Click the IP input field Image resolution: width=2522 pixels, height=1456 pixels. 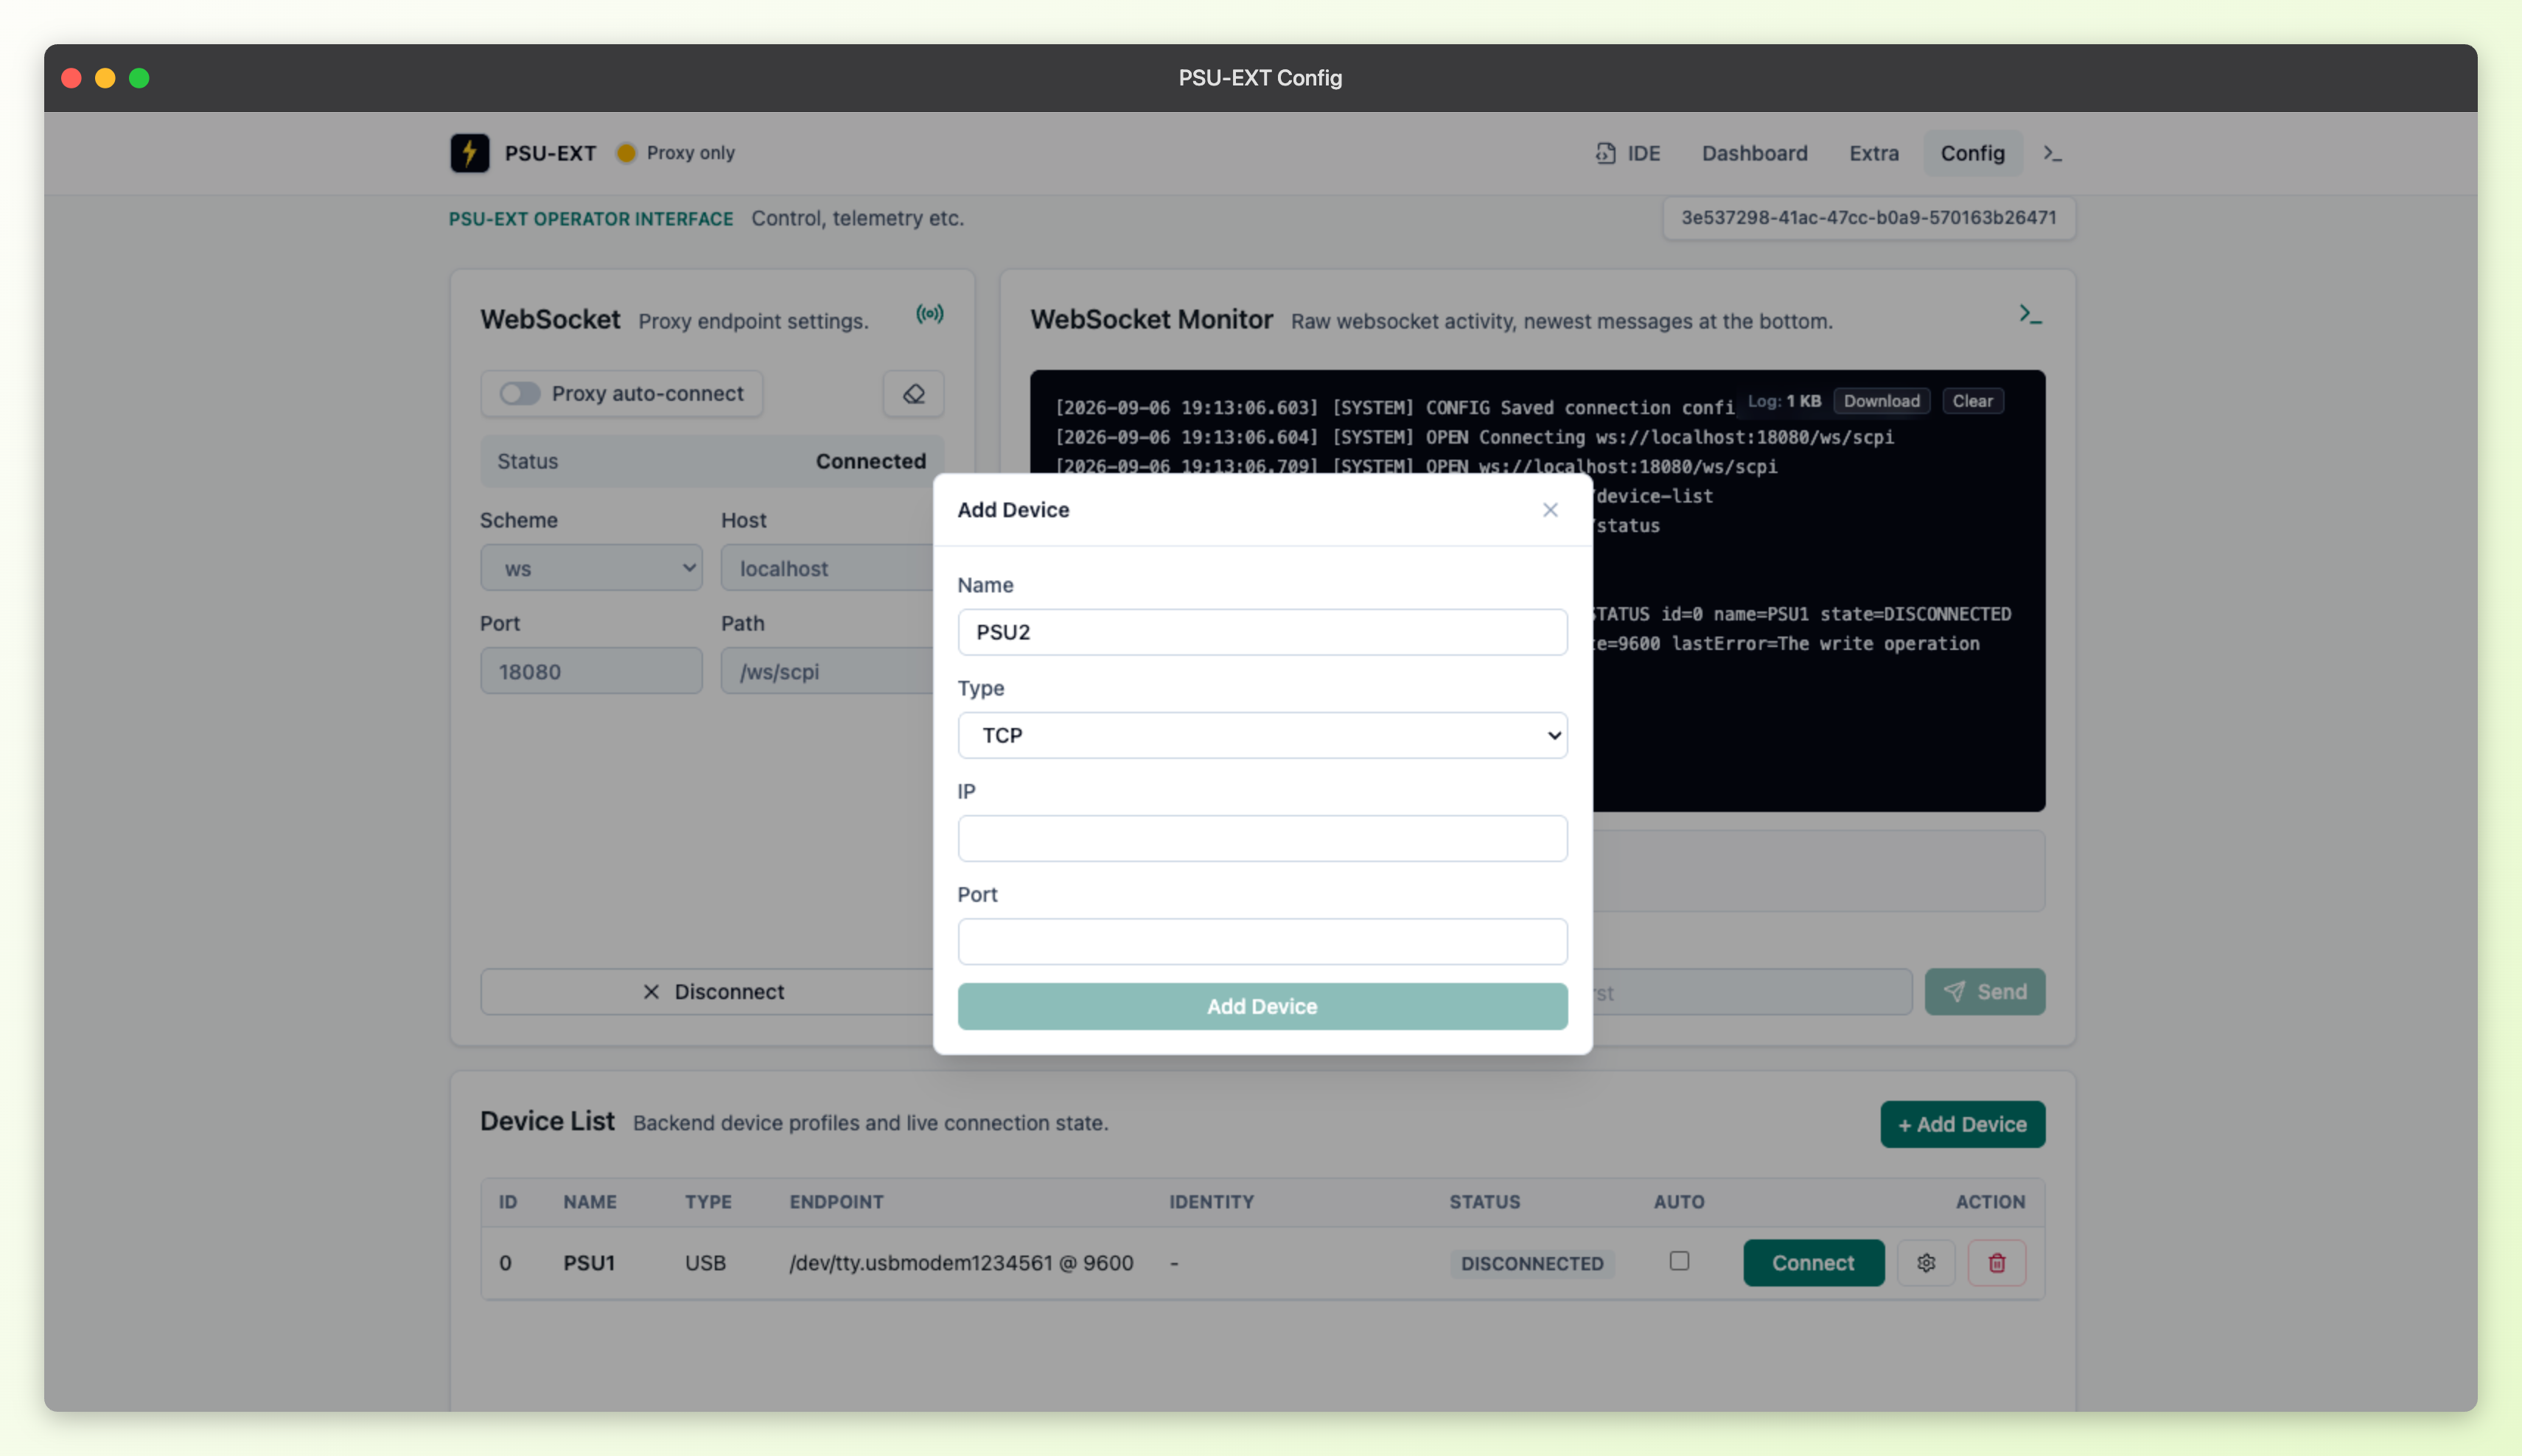pos(1262,838)
